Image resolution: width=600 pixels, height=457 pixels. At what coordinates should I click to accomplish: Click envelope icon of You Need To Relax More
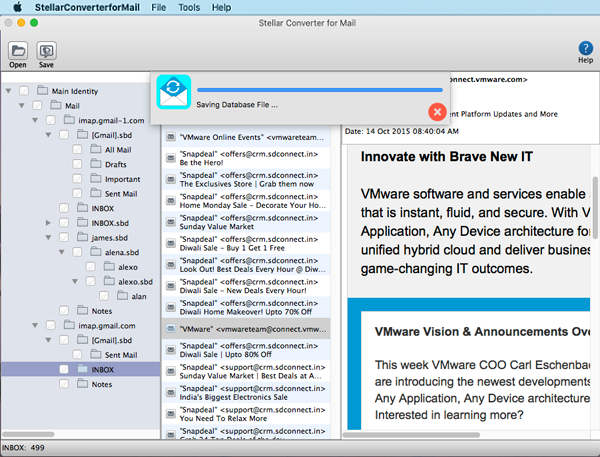tap(171, 414)
